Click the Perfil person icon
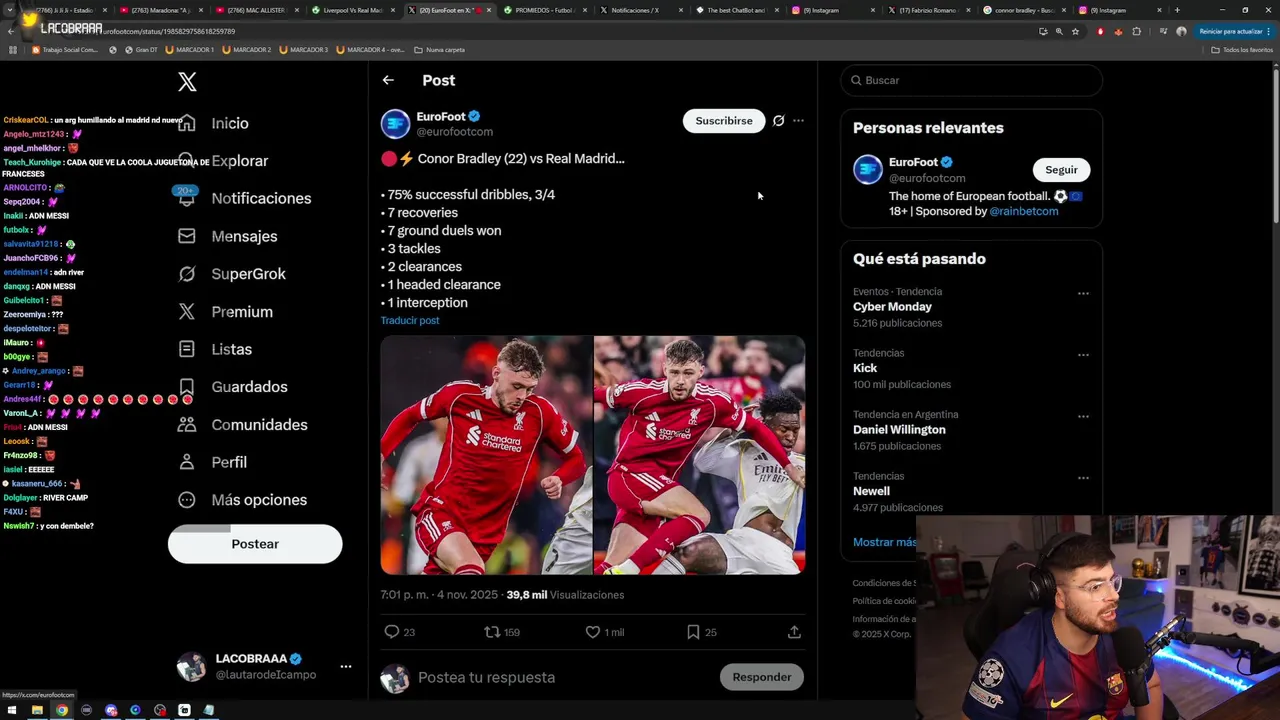This screenshot has height=720, width=1280. click(x=187, y=462)
